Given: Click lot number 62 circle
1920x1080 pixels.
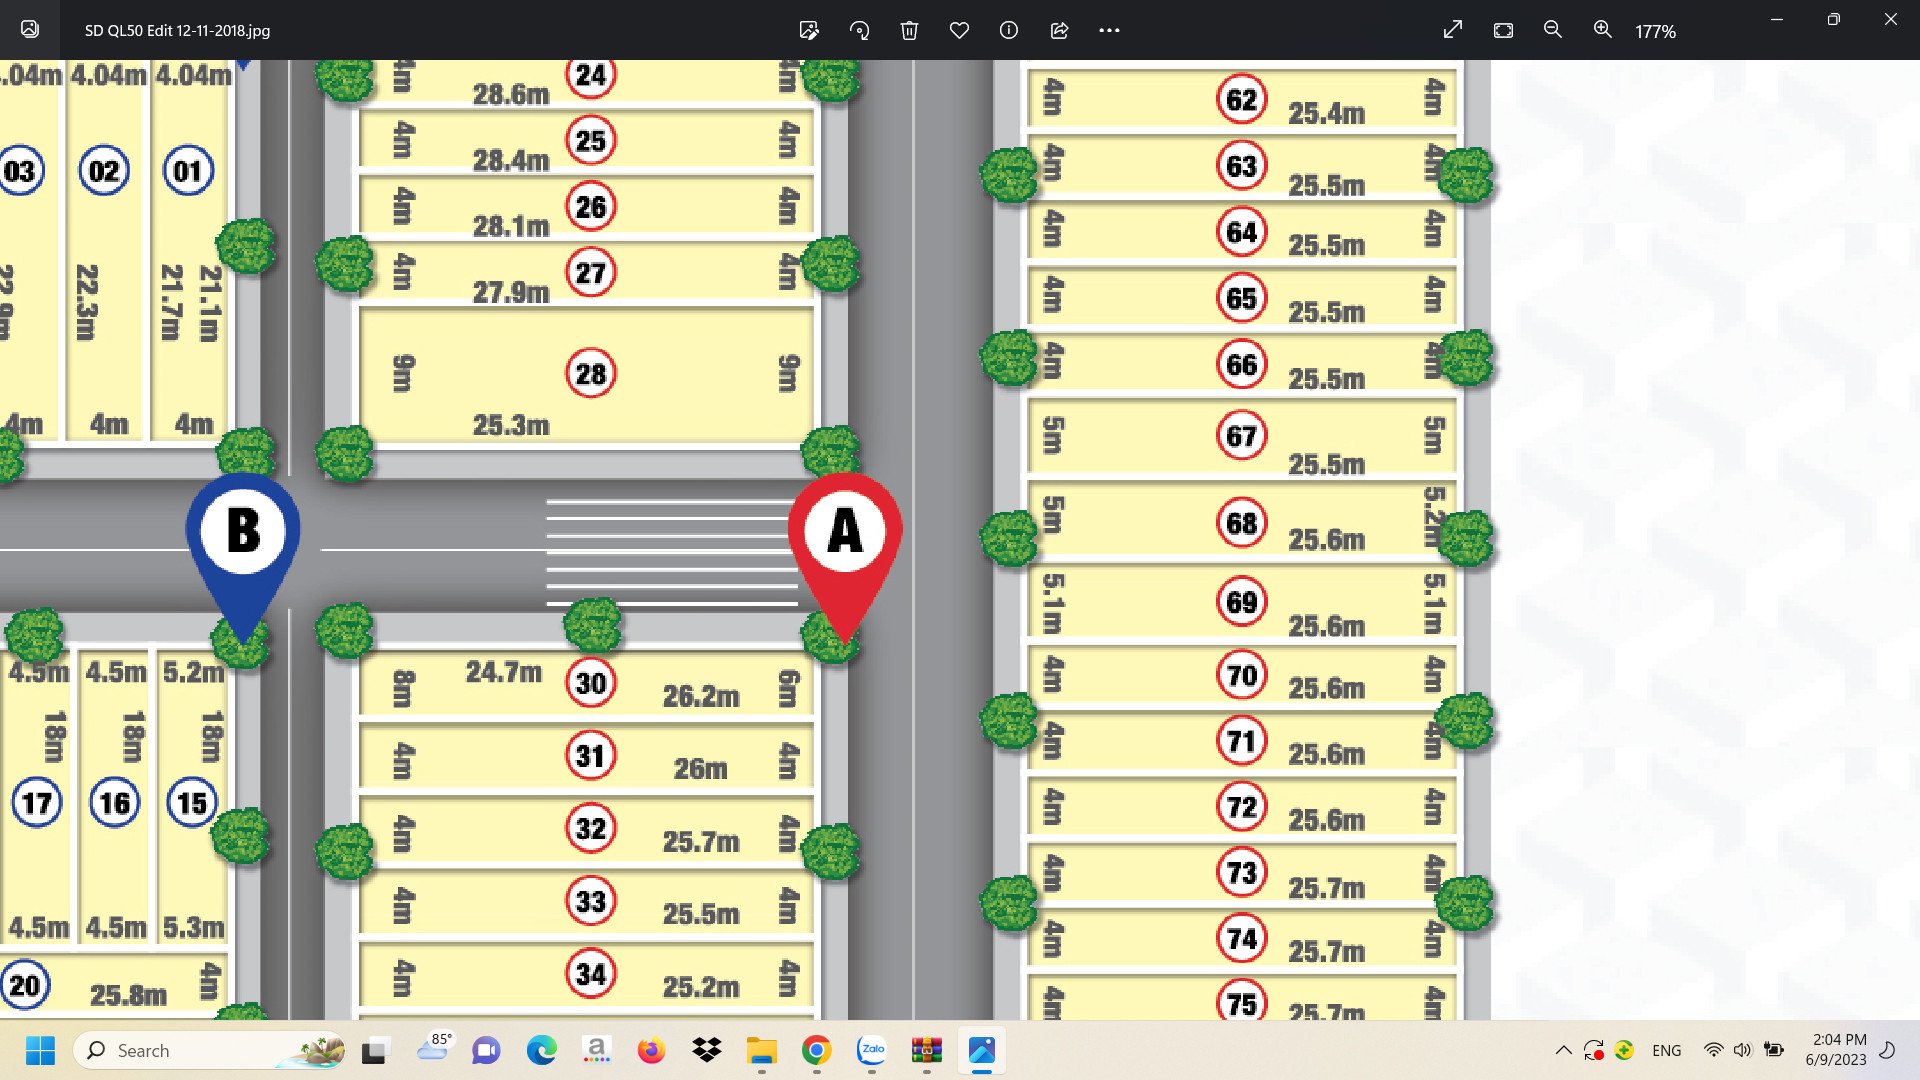Looking at the screenshot, I should click(1241, 99).
